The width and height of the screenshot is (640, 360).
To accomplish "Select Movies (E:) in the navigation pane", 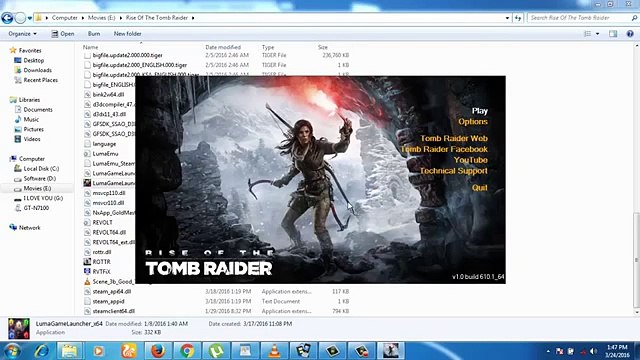I will [x=37, y=188].
